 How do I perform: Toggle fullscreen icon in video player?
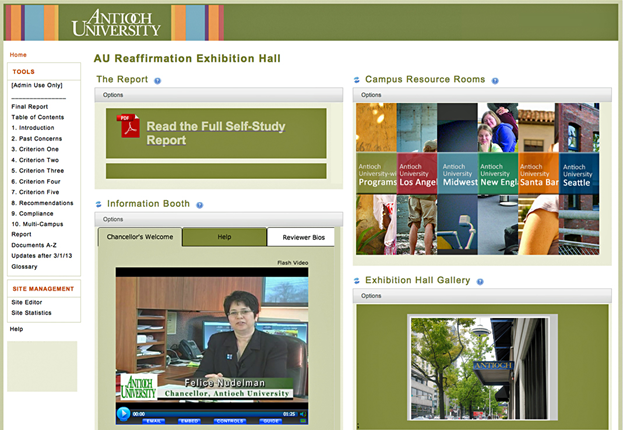coord(303,421)
